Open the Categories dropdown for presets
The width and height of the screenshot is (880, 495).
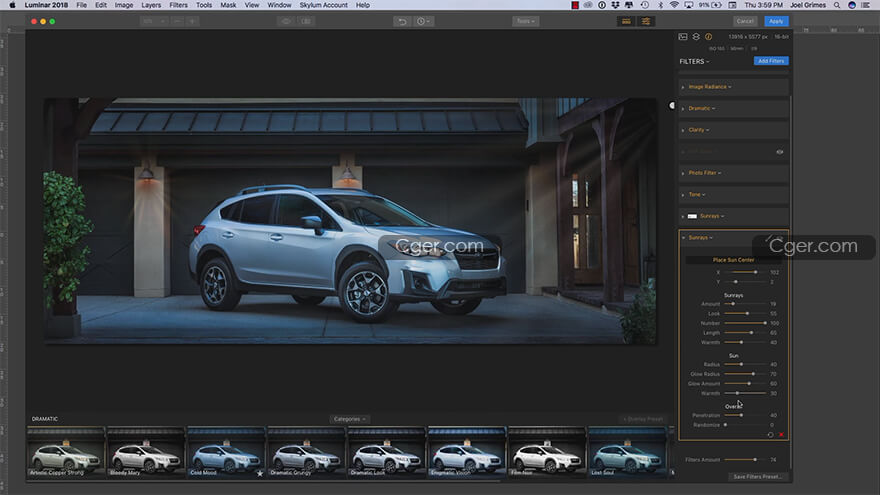click(x=349, y=419)
